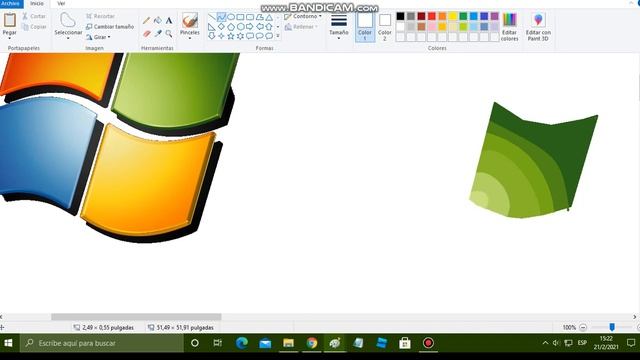This screenshot has width=640, height=360.
Task: Open Windows Start menu
Action: [9, 343]
